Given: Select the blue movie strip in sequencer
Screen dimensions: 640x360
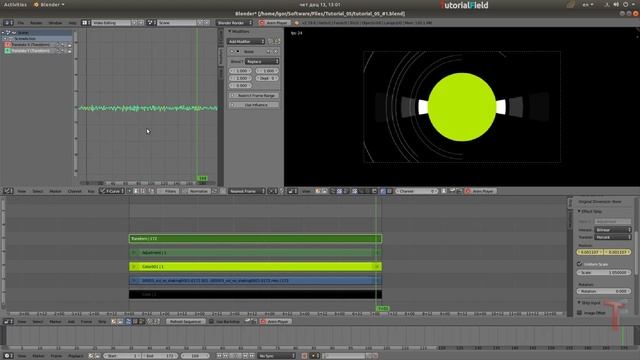Looking at the screenshot, I should click(x=256, y=280).
